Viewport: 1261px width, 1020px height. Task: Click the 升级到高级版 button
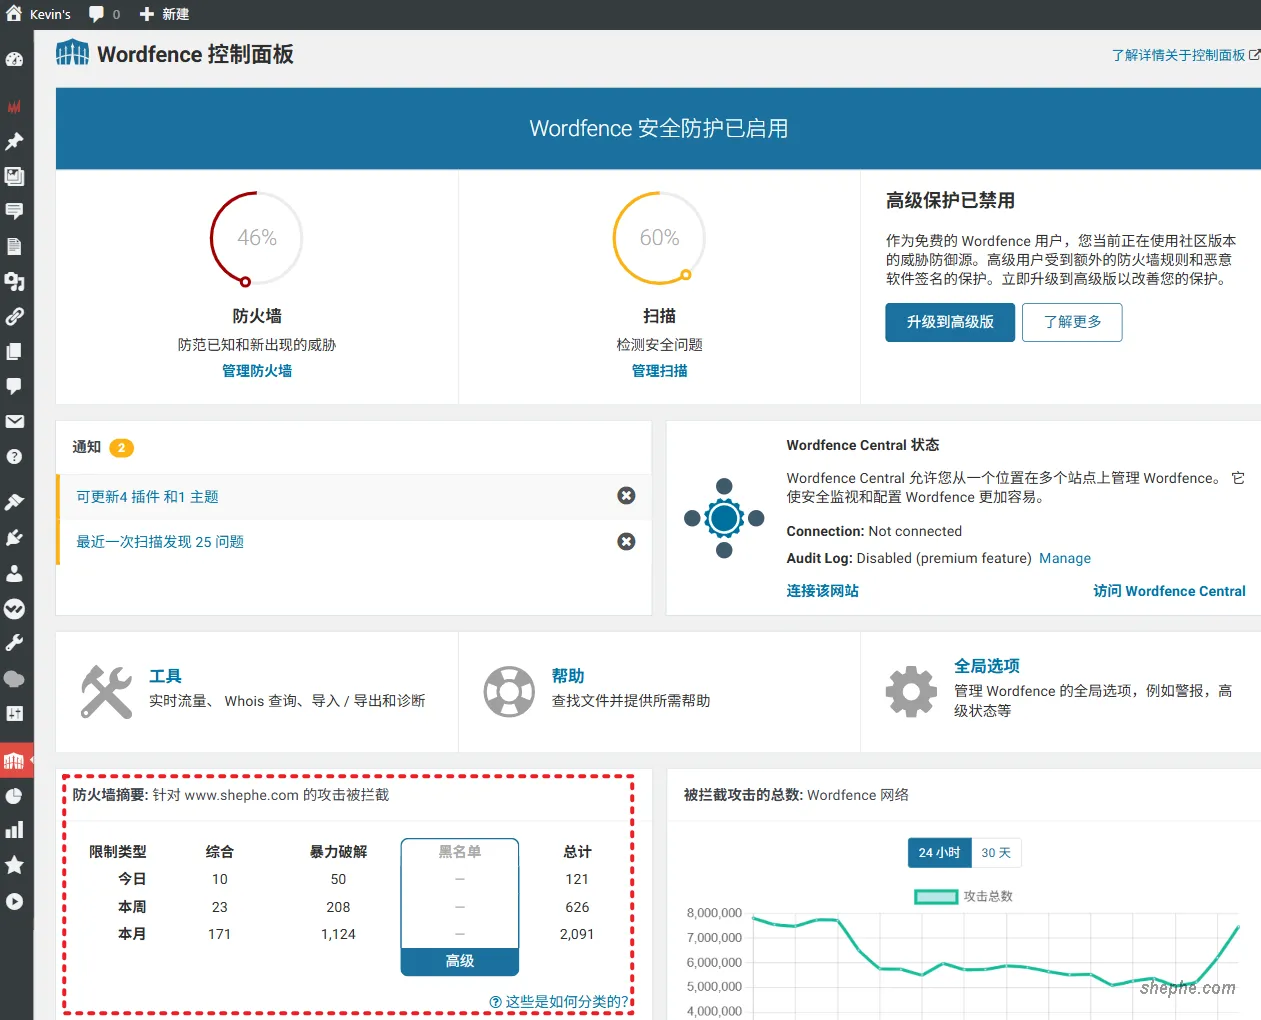[x=949, y=322]
